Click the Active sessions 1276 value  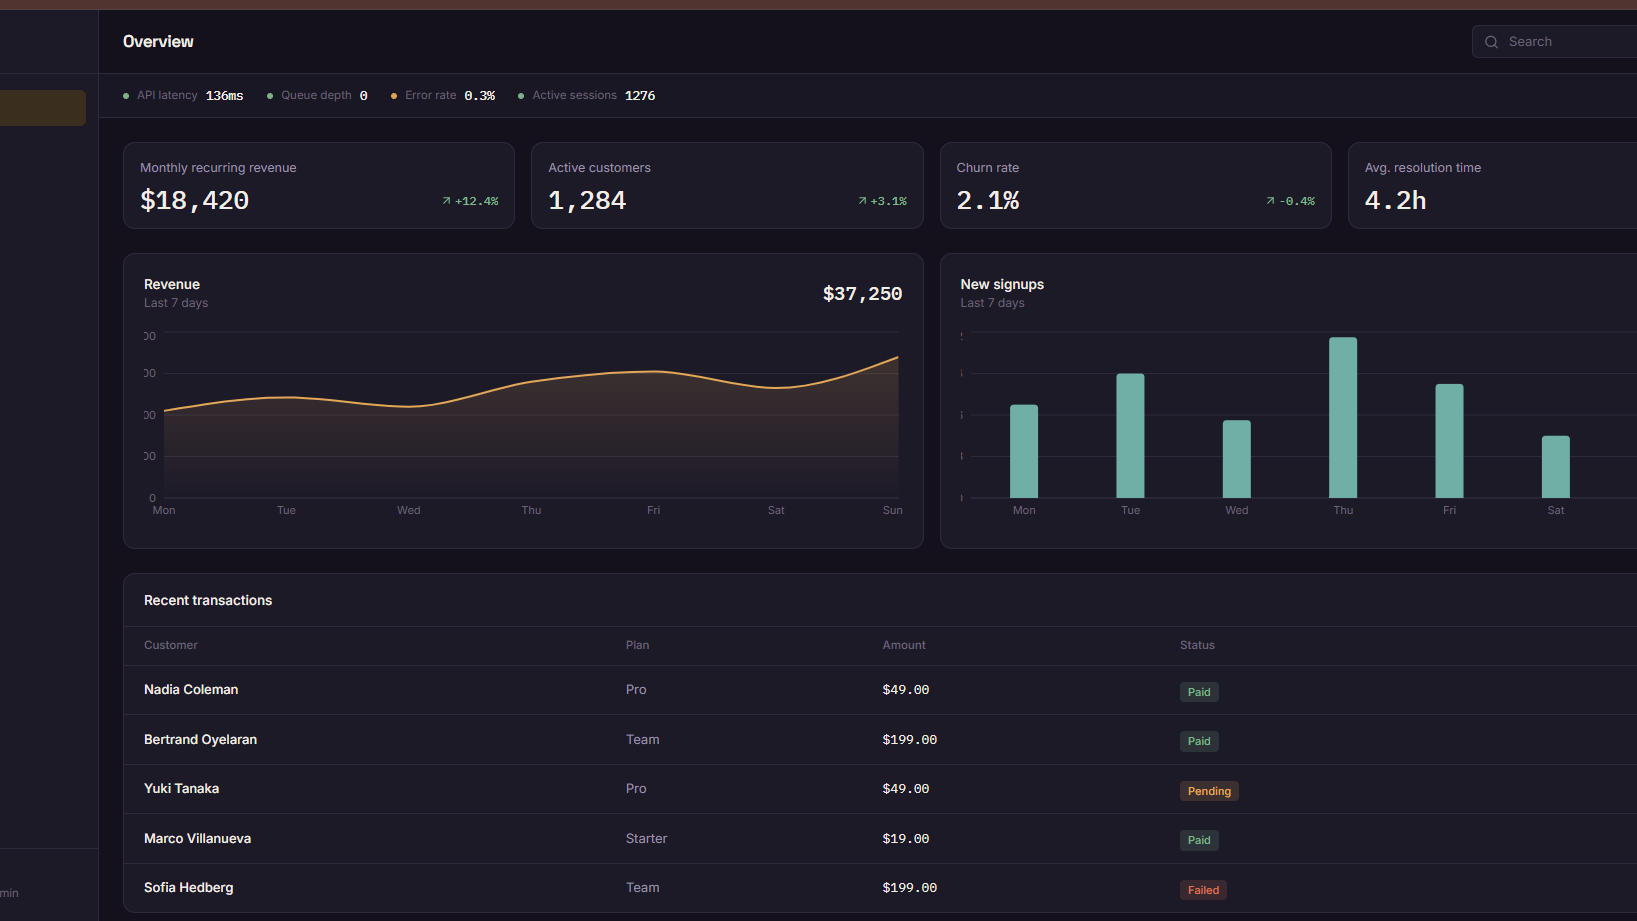[x=640, y=96]
